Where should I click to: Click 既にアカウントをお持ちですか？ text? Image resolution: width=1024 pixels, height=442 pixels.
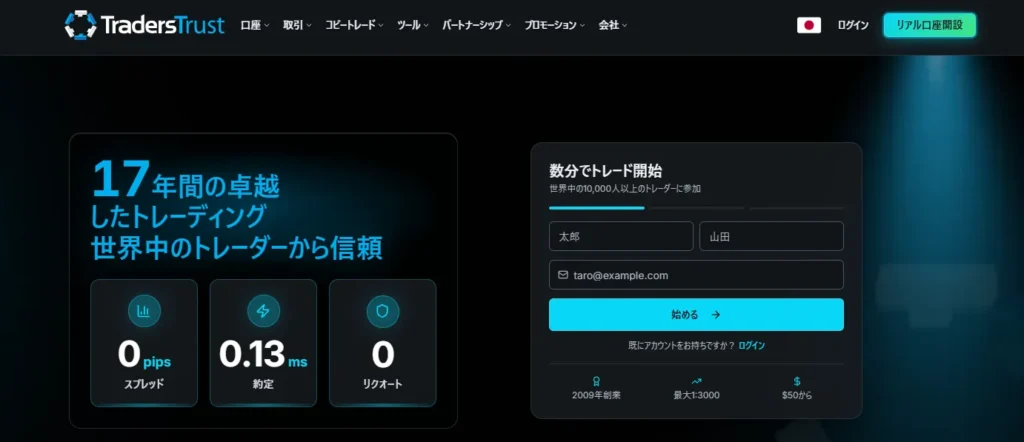[681, 345]
